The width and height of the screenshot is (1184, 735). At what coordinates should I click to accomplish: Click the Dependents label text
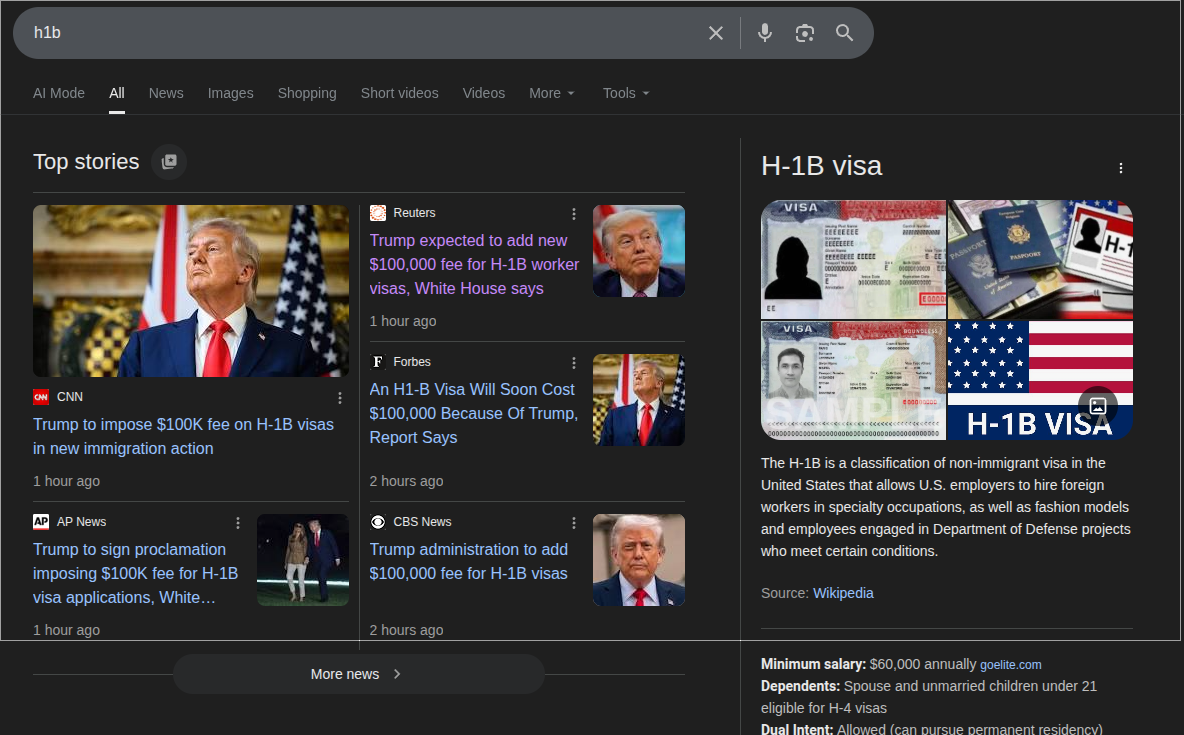point(800,686)
